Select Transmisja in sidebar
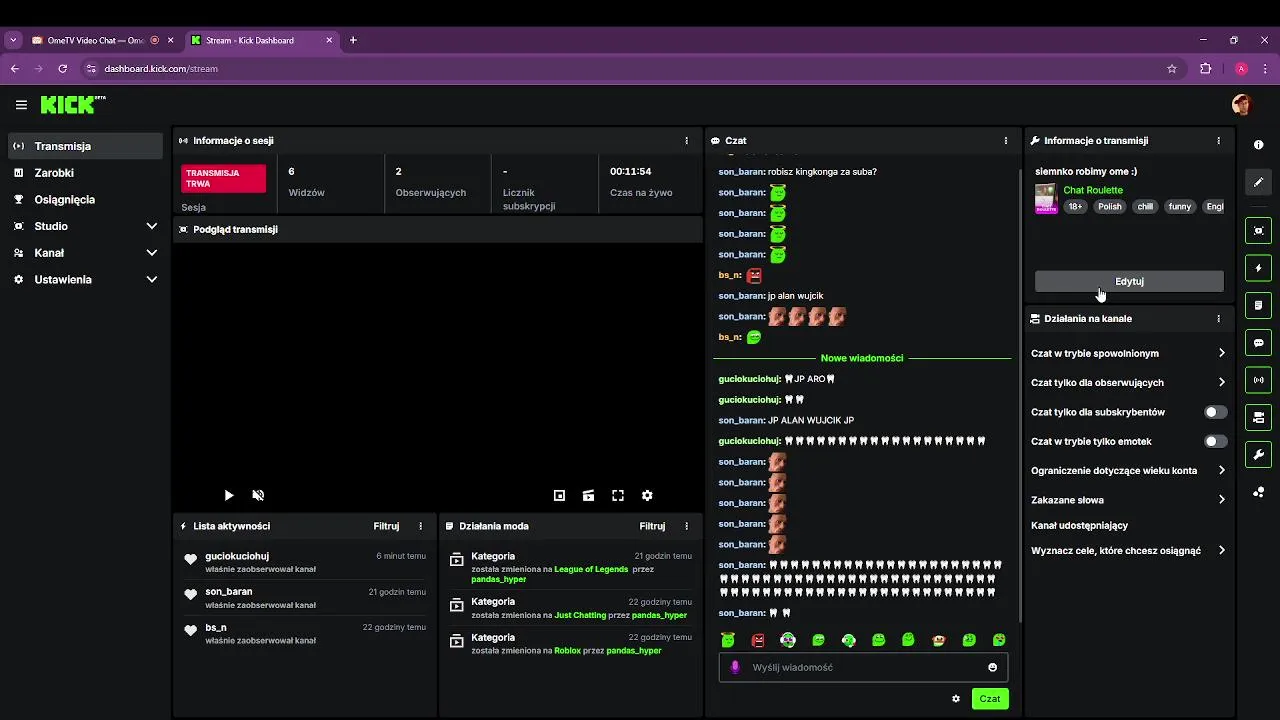This screenshot has width=1280, height=720. pyautogui.click(x=85, y=146)
